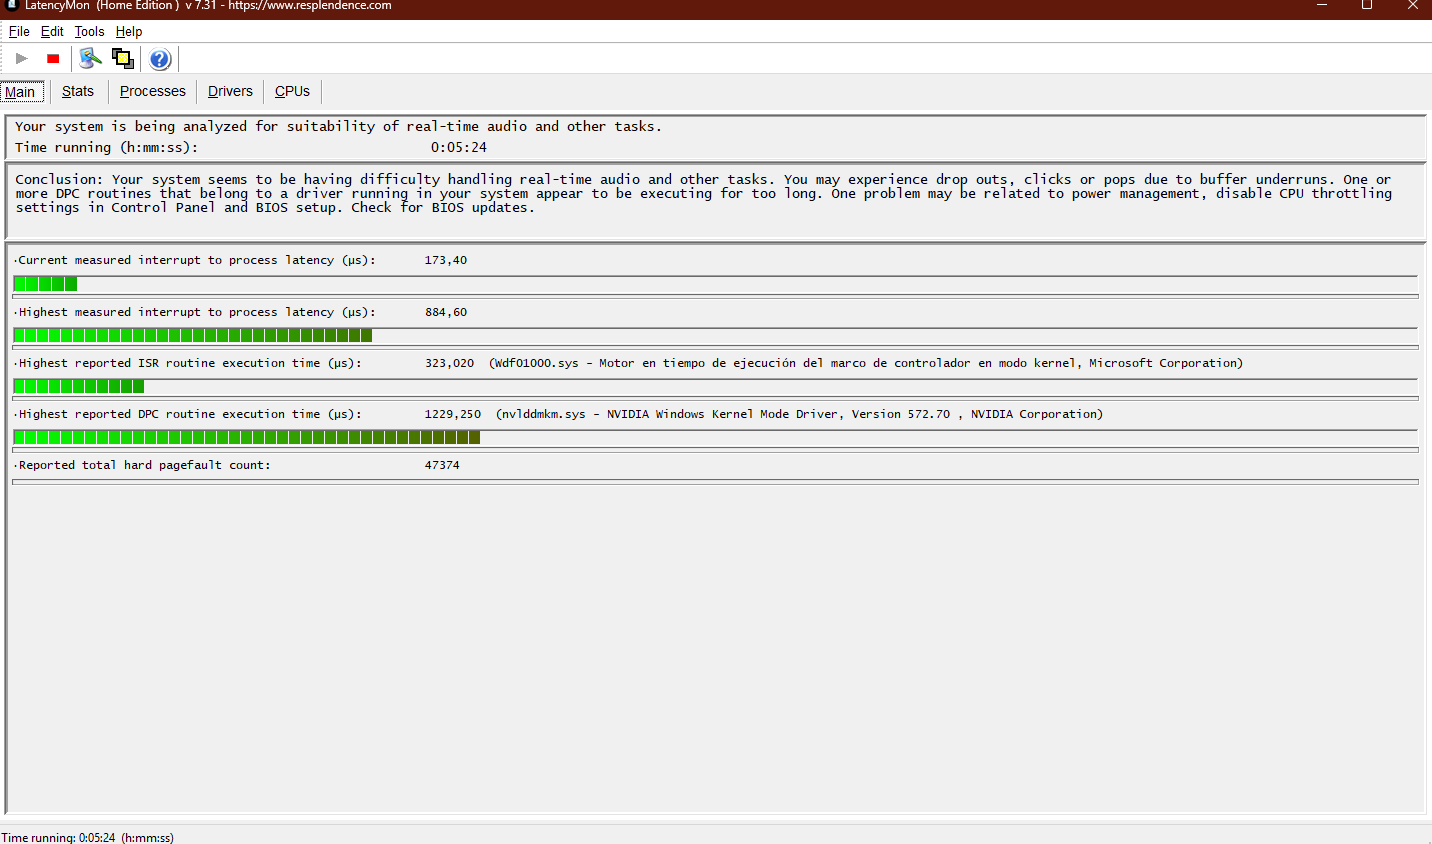Click the LatencyMon icon in title bar
This screenshot has width=1432, height=844.
point(12,6)
